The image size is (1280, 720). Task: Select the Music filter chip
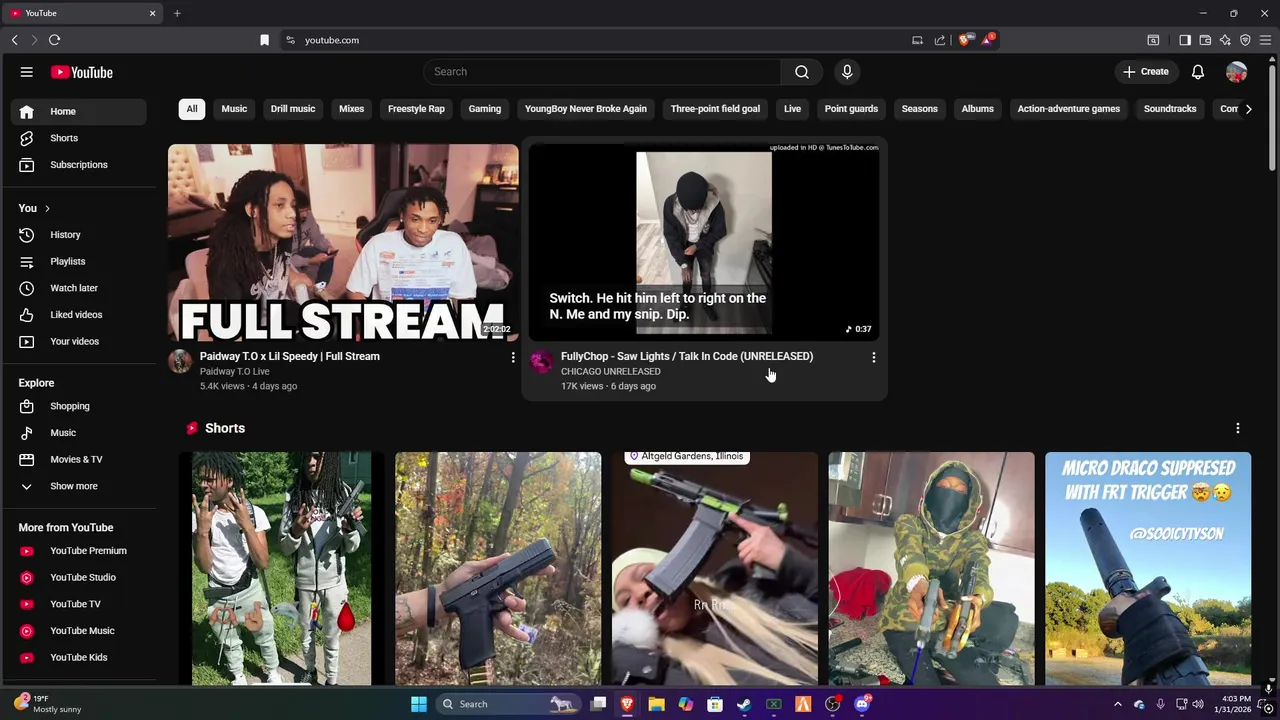pyautogui.click(x=234, y=109)
